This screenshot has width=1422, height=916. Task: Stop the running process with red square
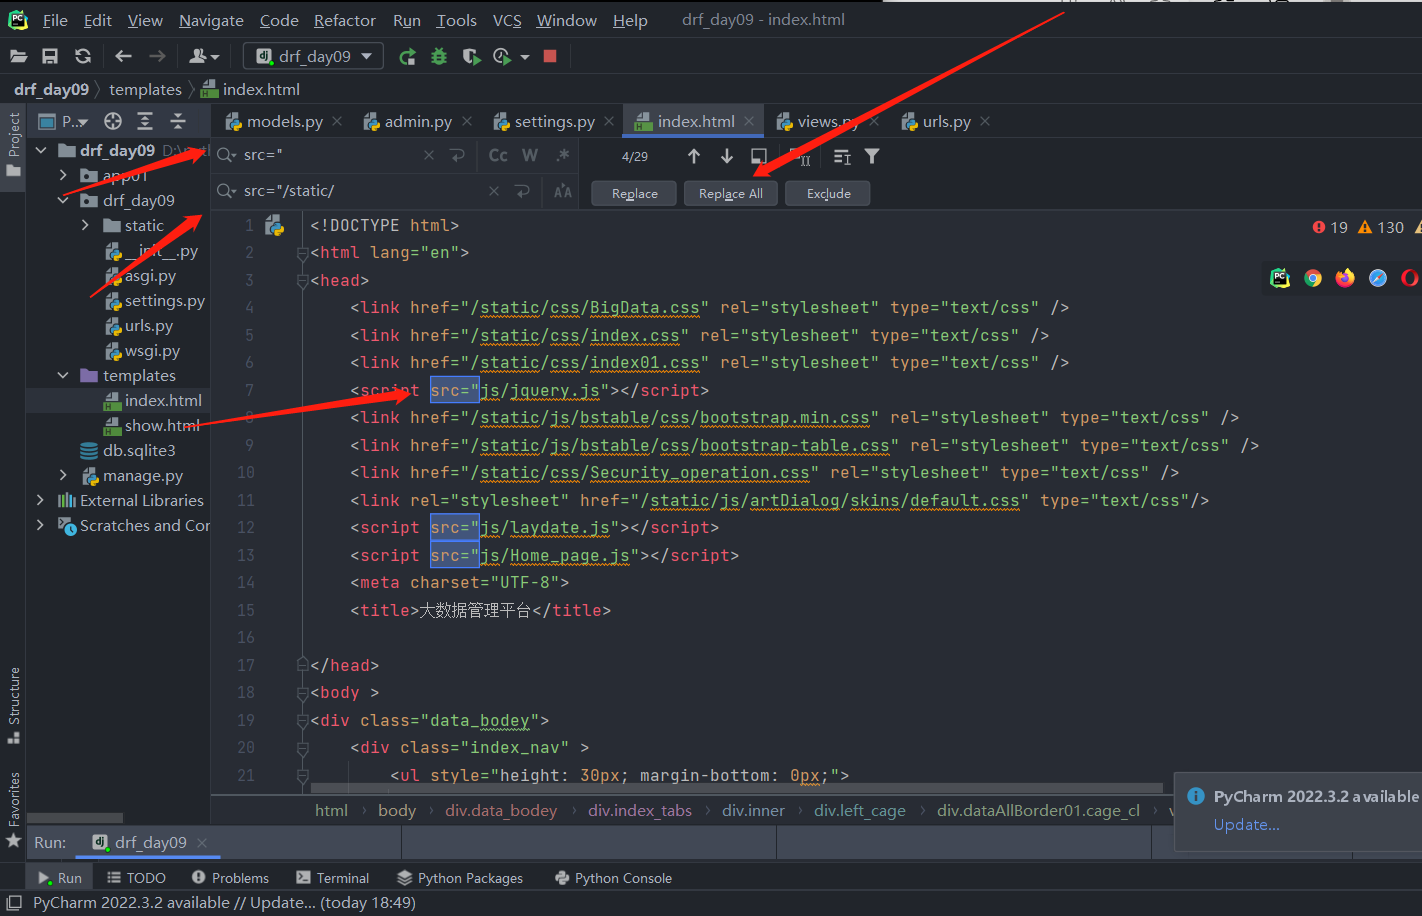(x=549, y=56)
